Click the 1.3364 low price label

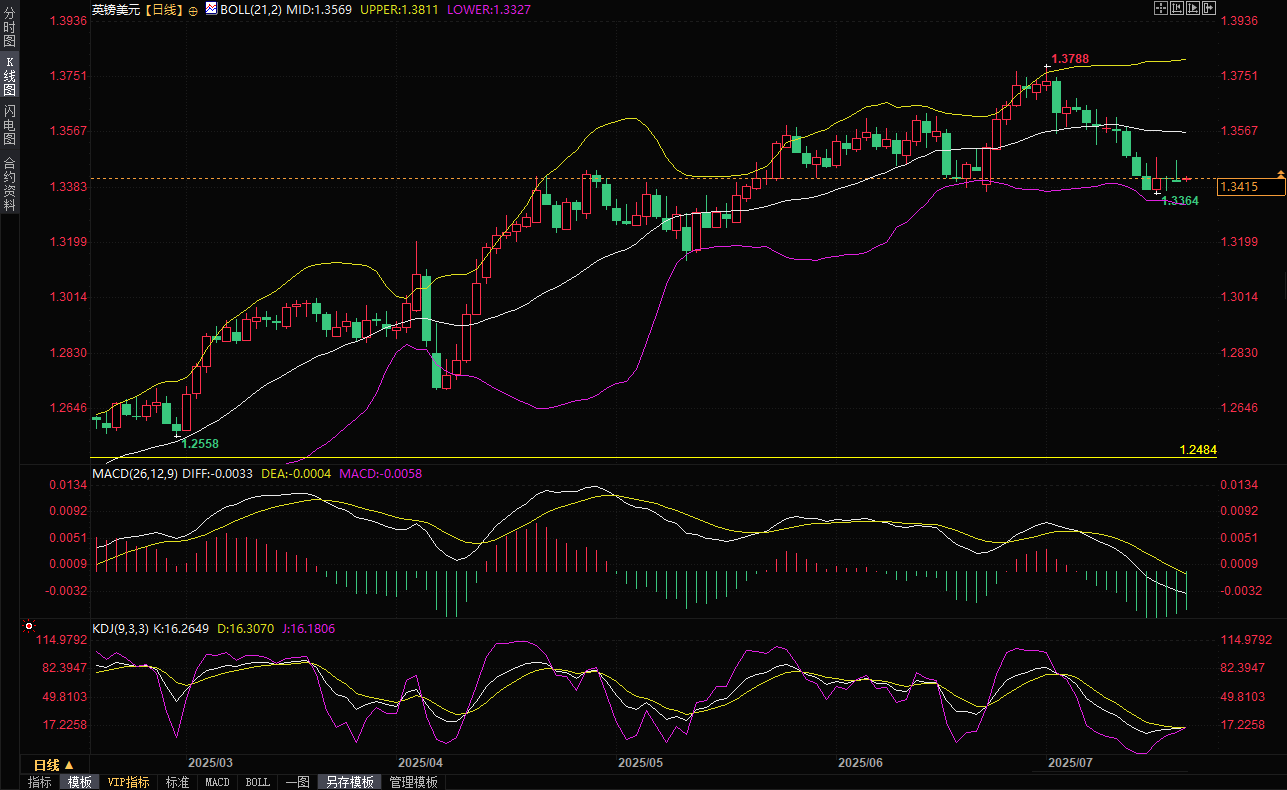(1180, 201)
